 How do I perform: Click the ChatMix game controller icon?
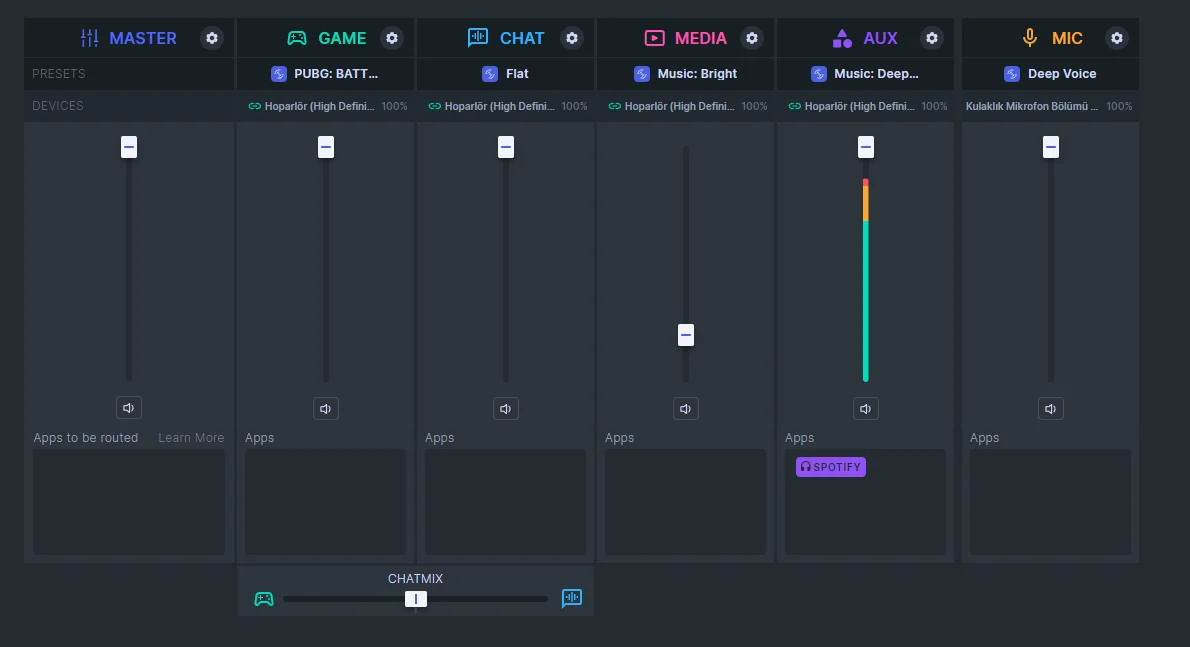point(263,599)
